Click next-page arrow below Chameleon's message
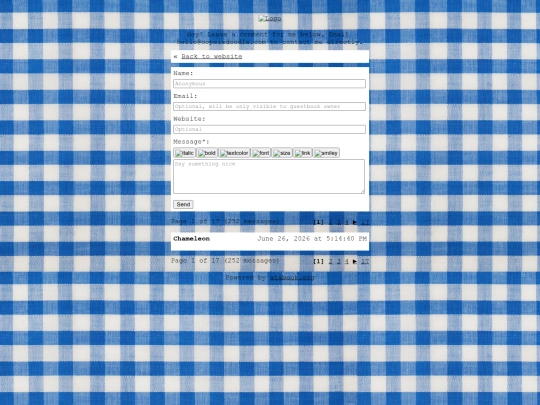Image resolution: width=540 pixels, height=405 pixels. (355, 261)
